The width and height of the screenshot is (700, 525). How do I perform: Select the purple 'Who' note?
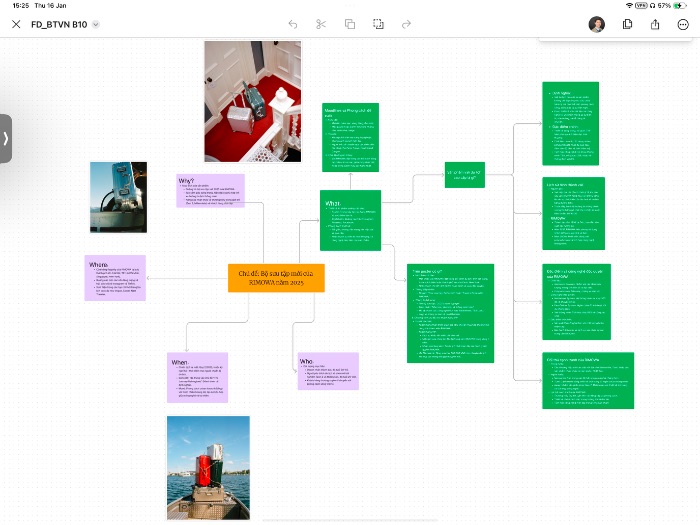point(328,371)
